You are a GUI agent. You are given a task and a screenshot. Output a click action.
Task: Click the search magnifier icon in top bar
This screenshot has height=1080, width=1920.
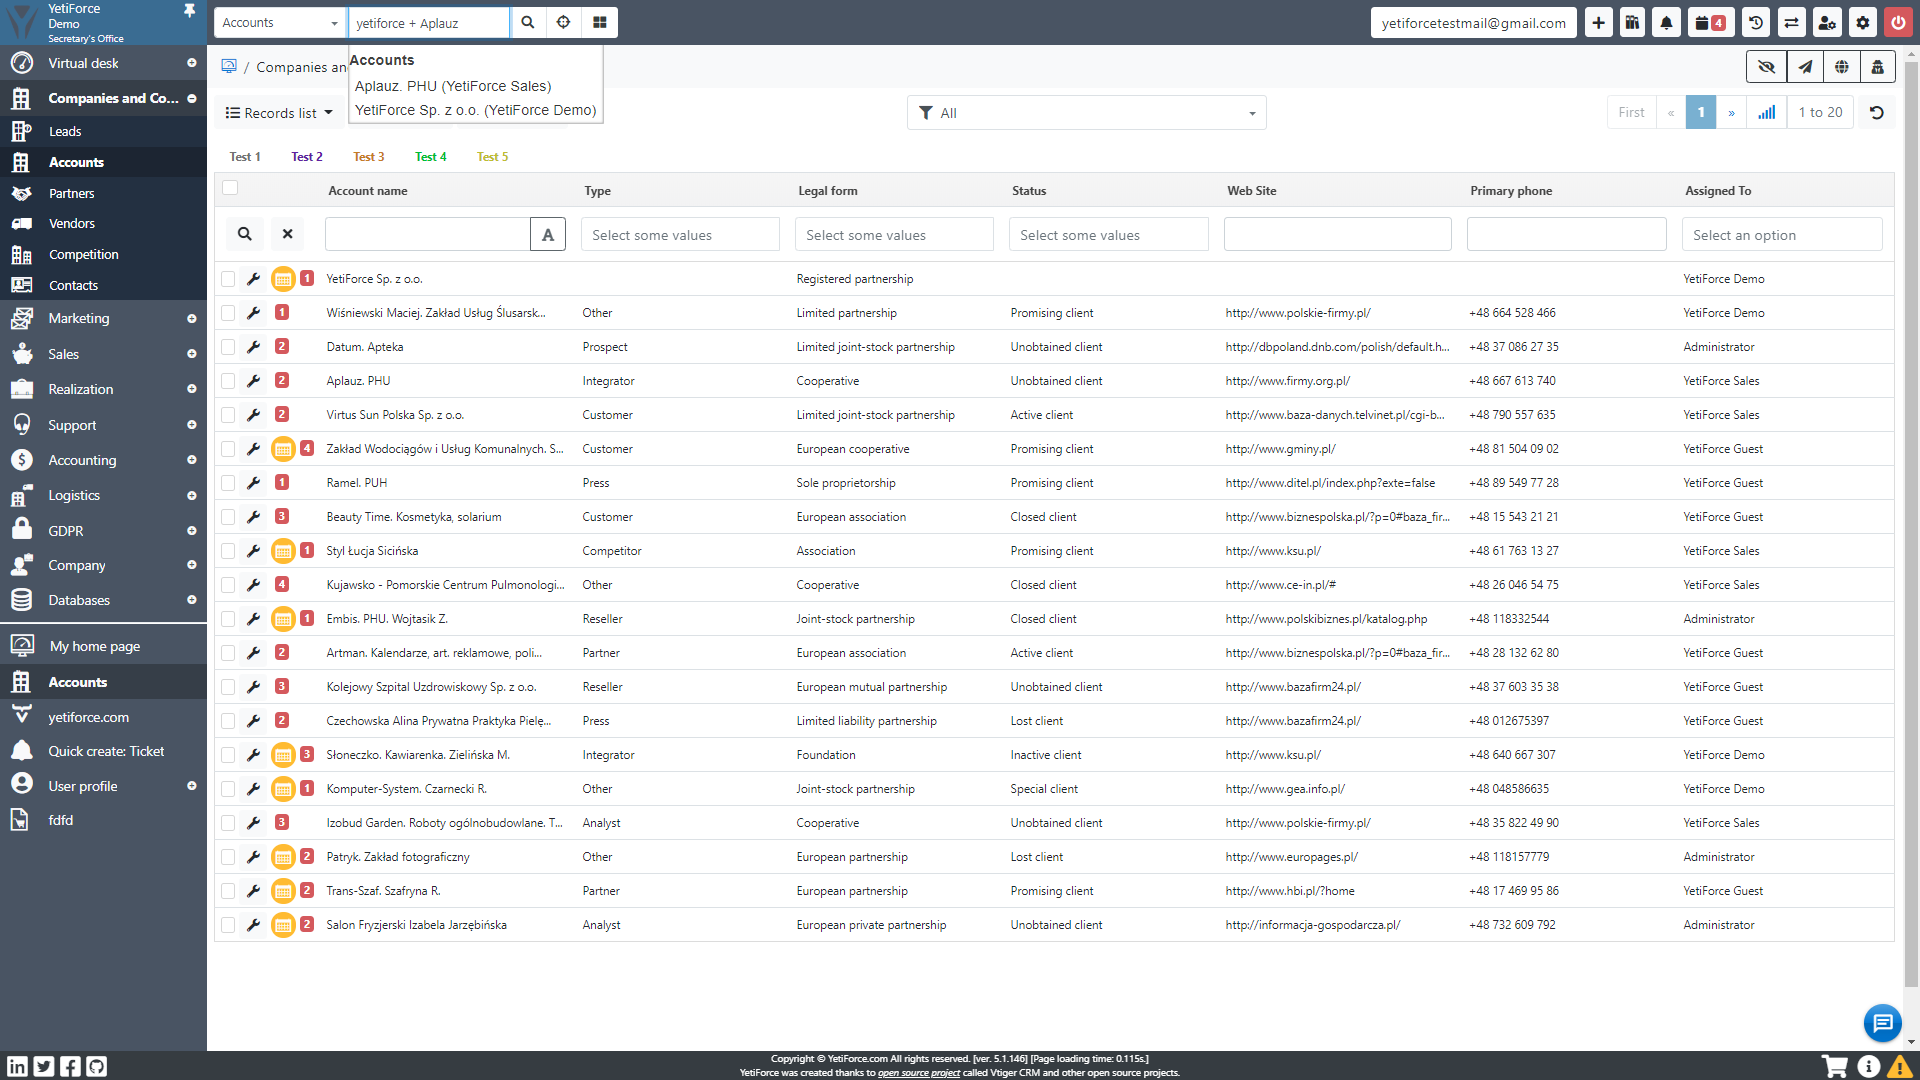[x=528, y=22]
